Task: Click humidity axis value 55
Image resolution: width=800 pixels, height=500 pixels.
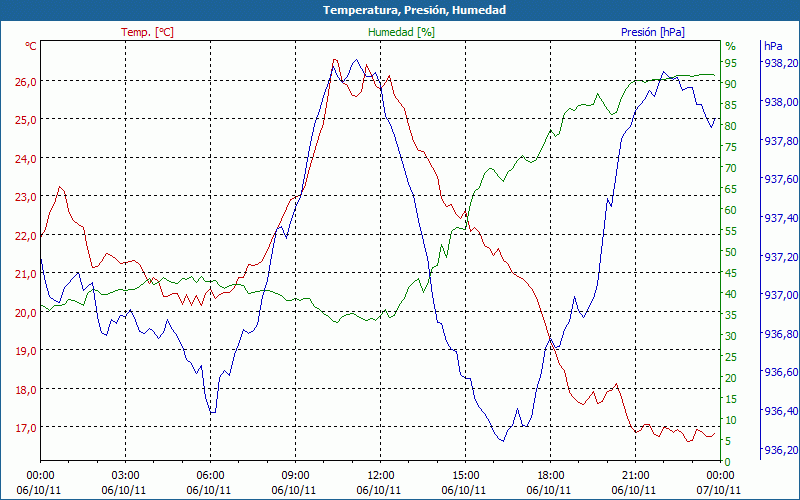Action: point(731,231)
